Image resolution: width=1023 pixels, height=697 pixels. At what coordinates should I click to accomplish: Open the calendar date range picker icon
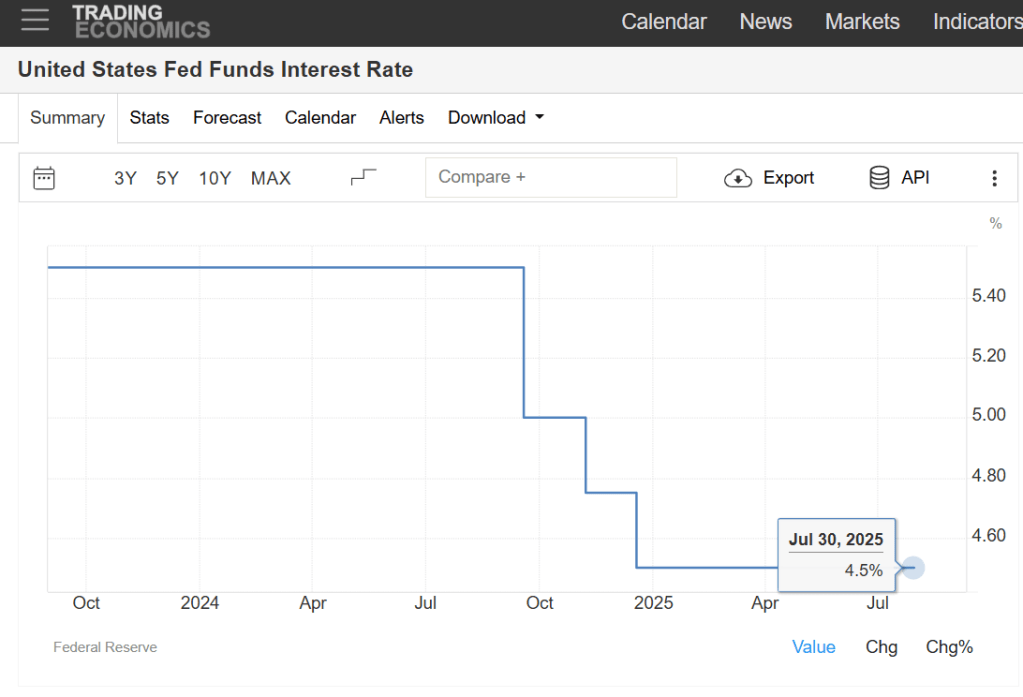[44, 178]
